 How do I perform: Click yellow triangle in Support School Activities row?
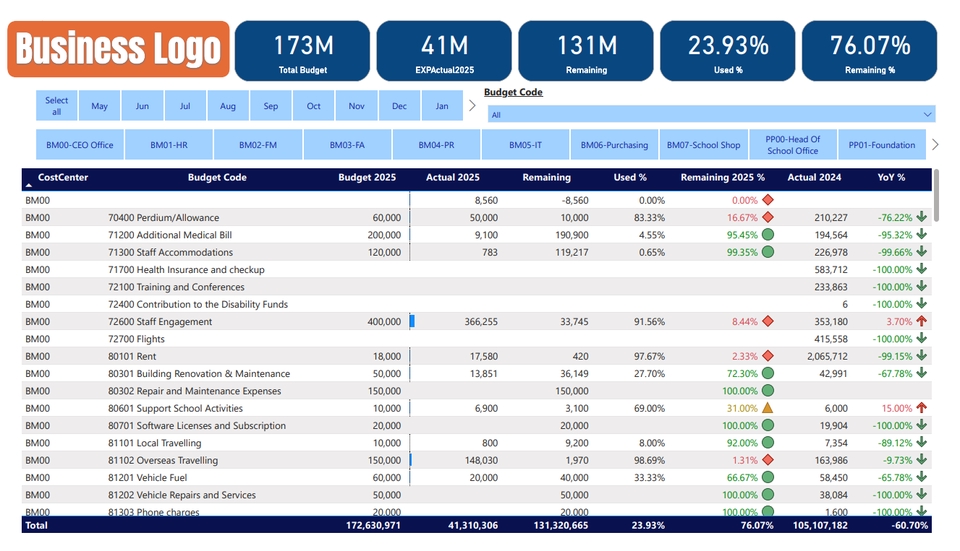tap(768, 408)
